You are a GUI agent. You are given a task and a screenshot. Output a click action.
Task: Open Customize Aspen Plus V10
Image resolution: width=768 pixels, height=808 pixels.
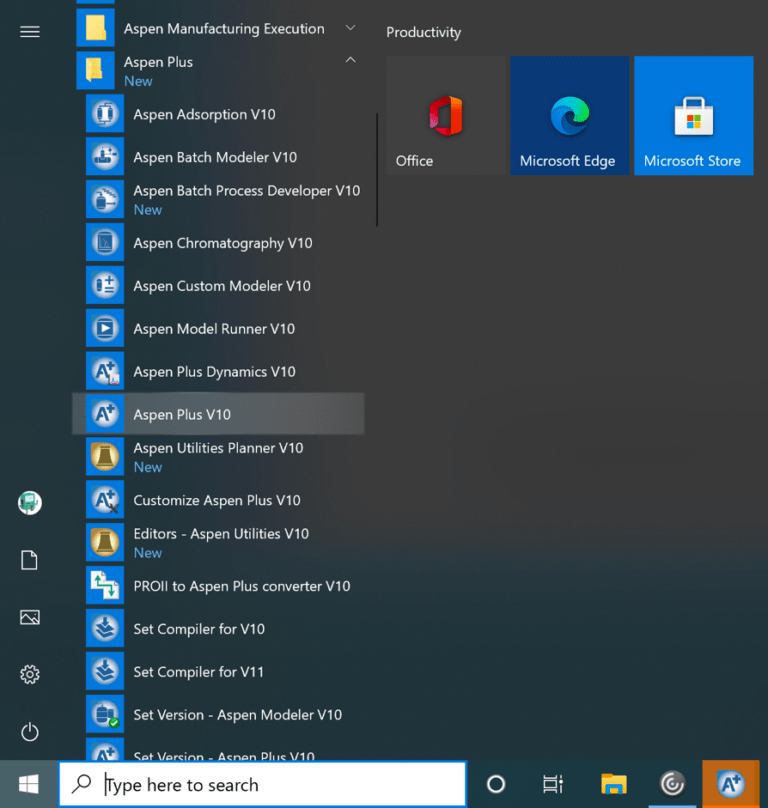tap(217, 500)
